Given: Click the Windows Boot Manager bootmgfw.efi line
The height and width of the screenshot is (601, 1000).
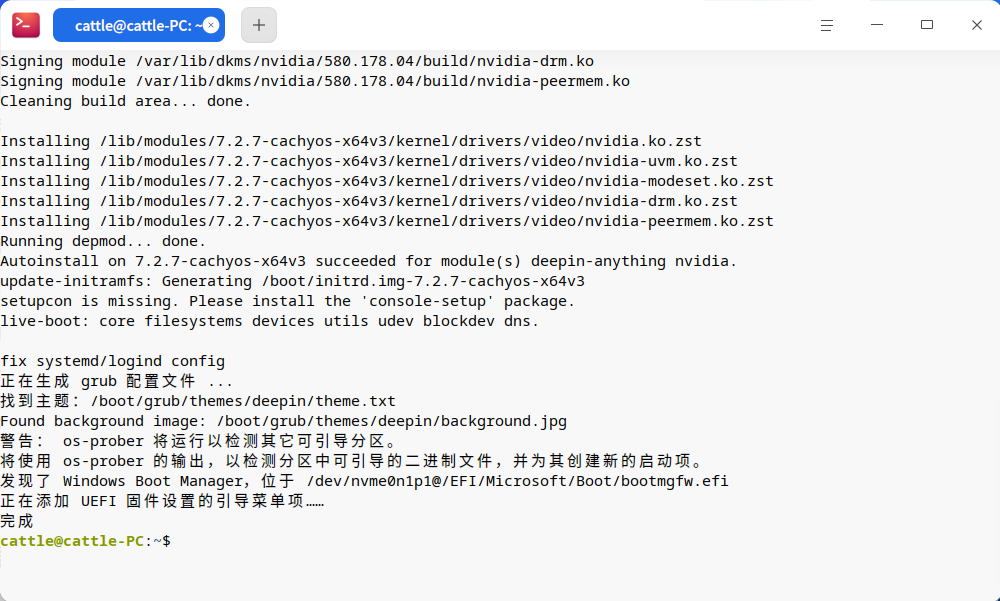Looking at the screenshot, I should [364, 481].
